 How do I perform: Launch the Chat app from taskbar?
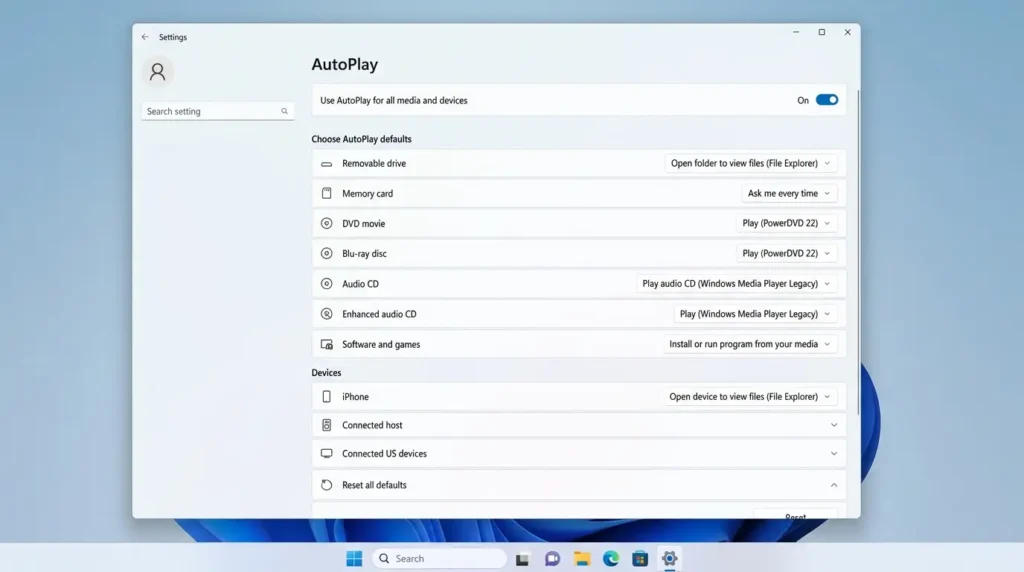pos(552,558)
